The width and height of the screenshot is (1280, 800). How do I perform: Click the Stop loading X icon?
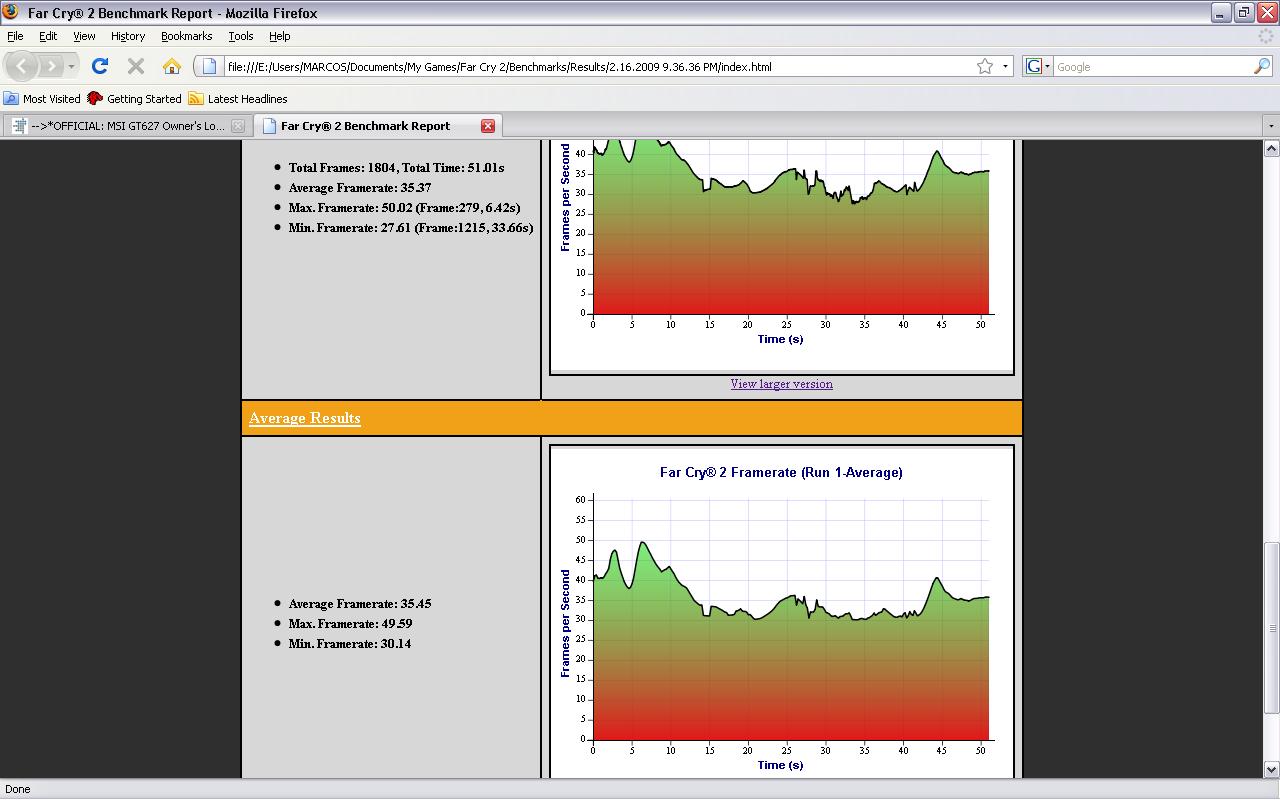pyautogui.click(x=136, y=66)
